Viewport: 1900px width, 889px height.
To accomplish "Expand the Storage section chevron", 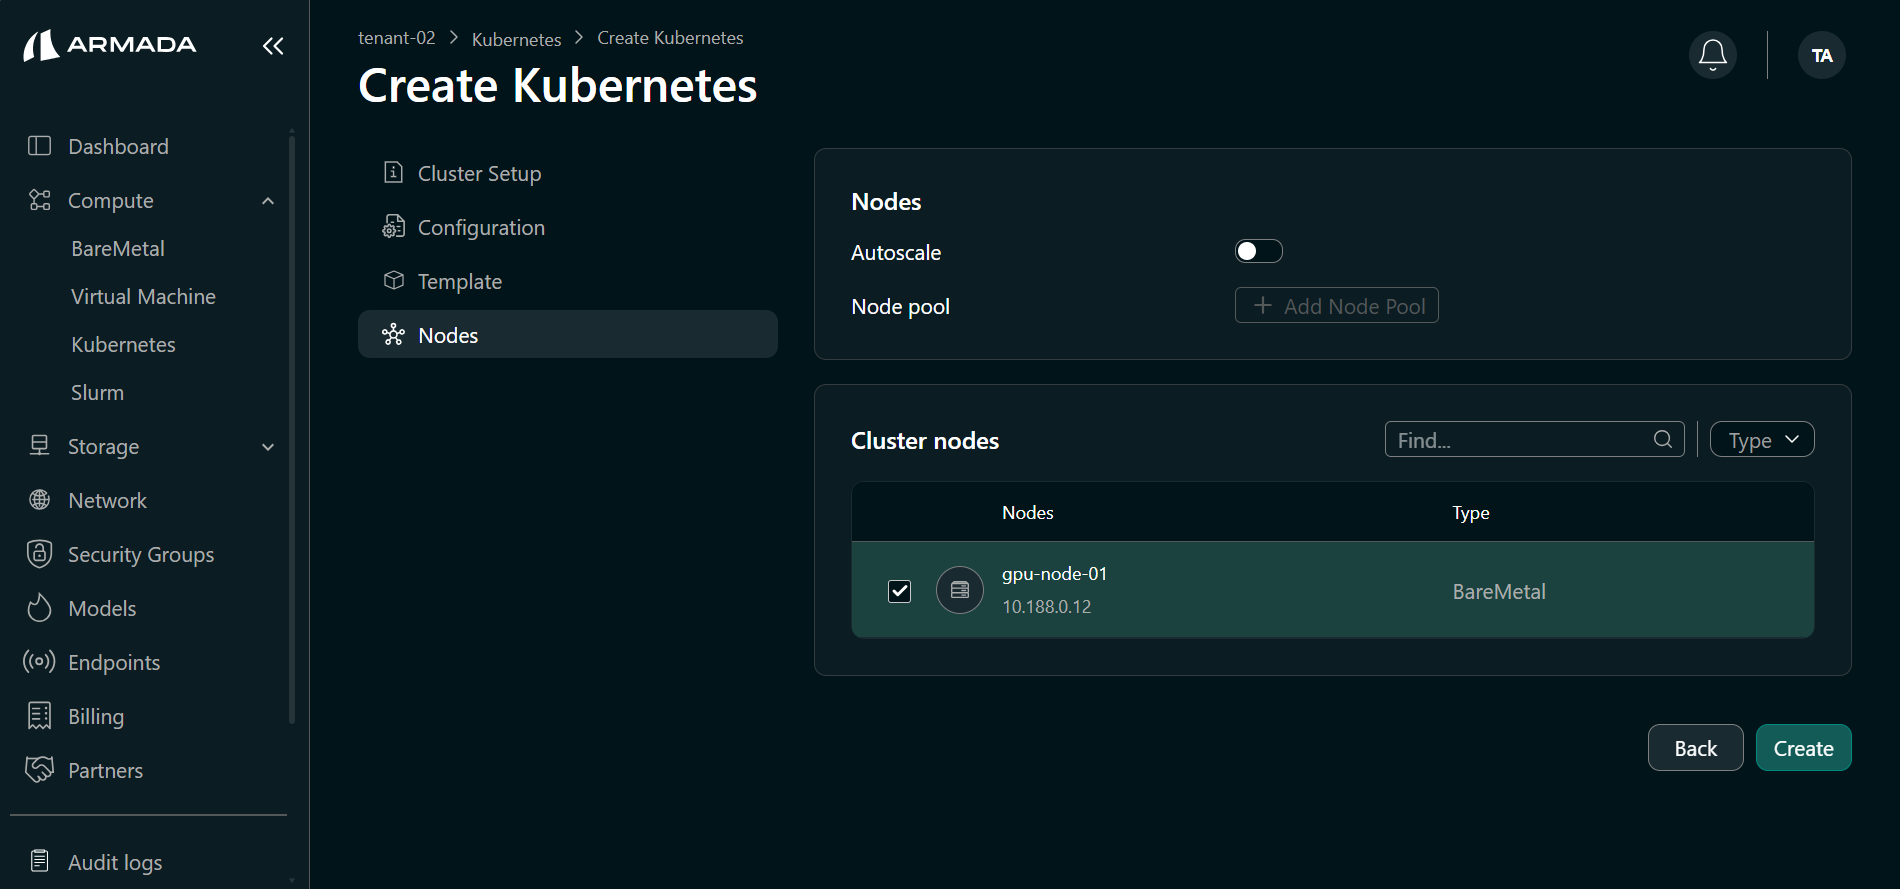I will pos(268,447).
